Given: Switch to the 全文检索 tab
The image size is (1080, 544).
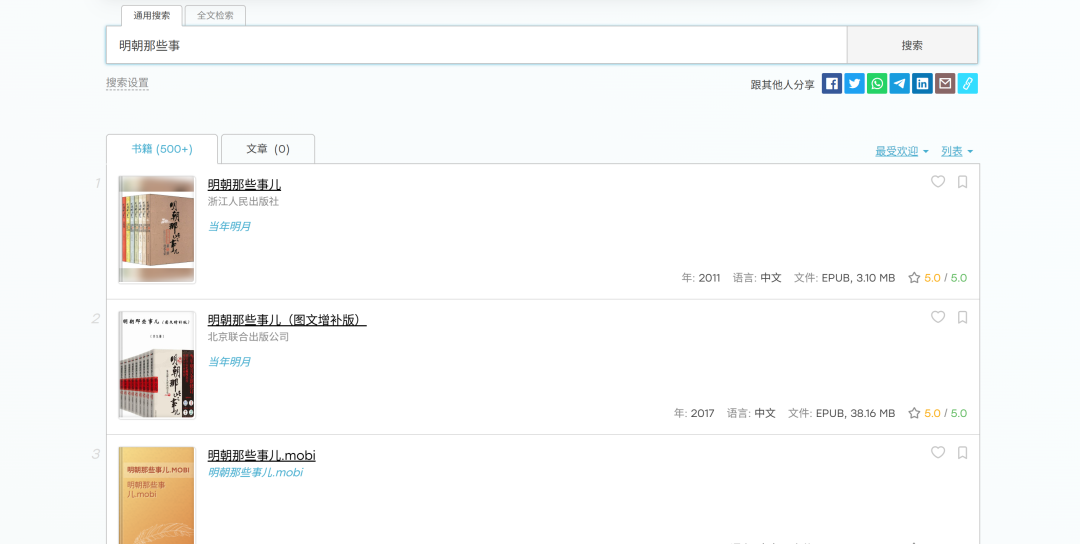Looking at the screenshot, I should 215,15.
